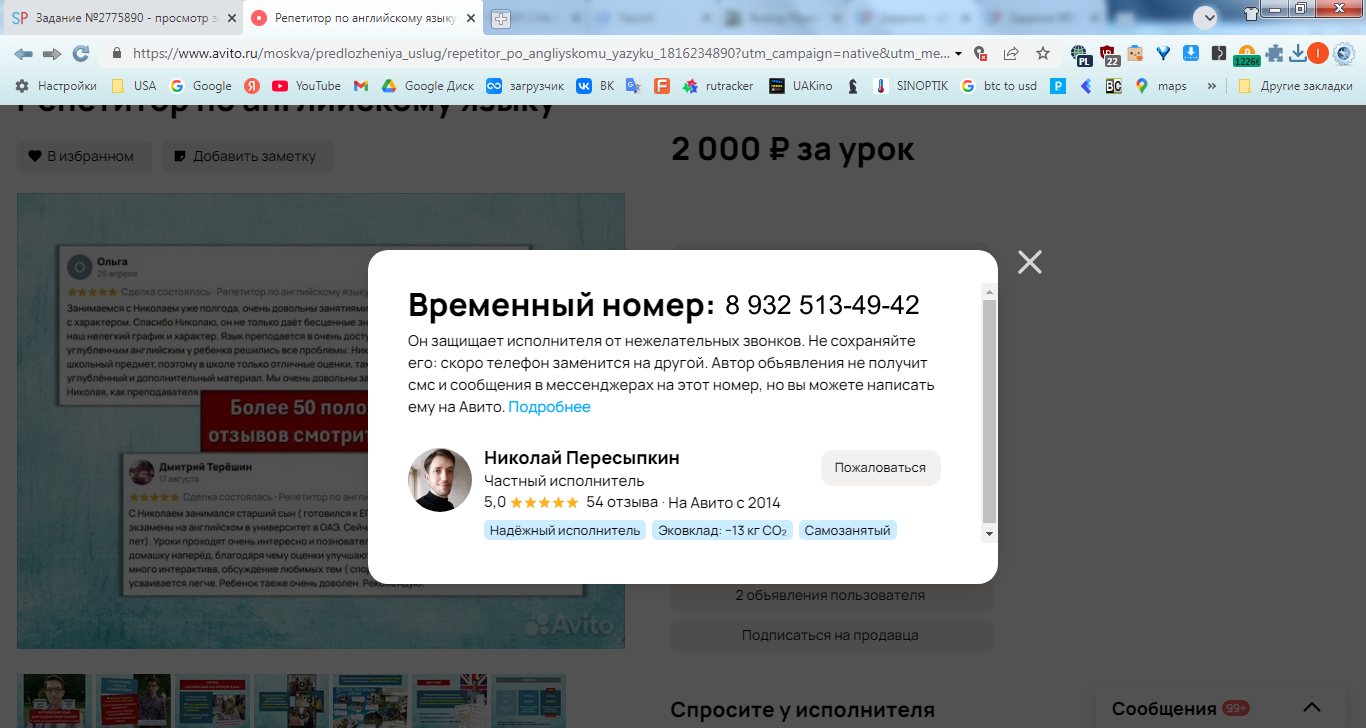Image resolution: width=1366 pixels, height=728 pixels.
Task: Click the 54 отзыва reviews text
Action: pos(622,502)
